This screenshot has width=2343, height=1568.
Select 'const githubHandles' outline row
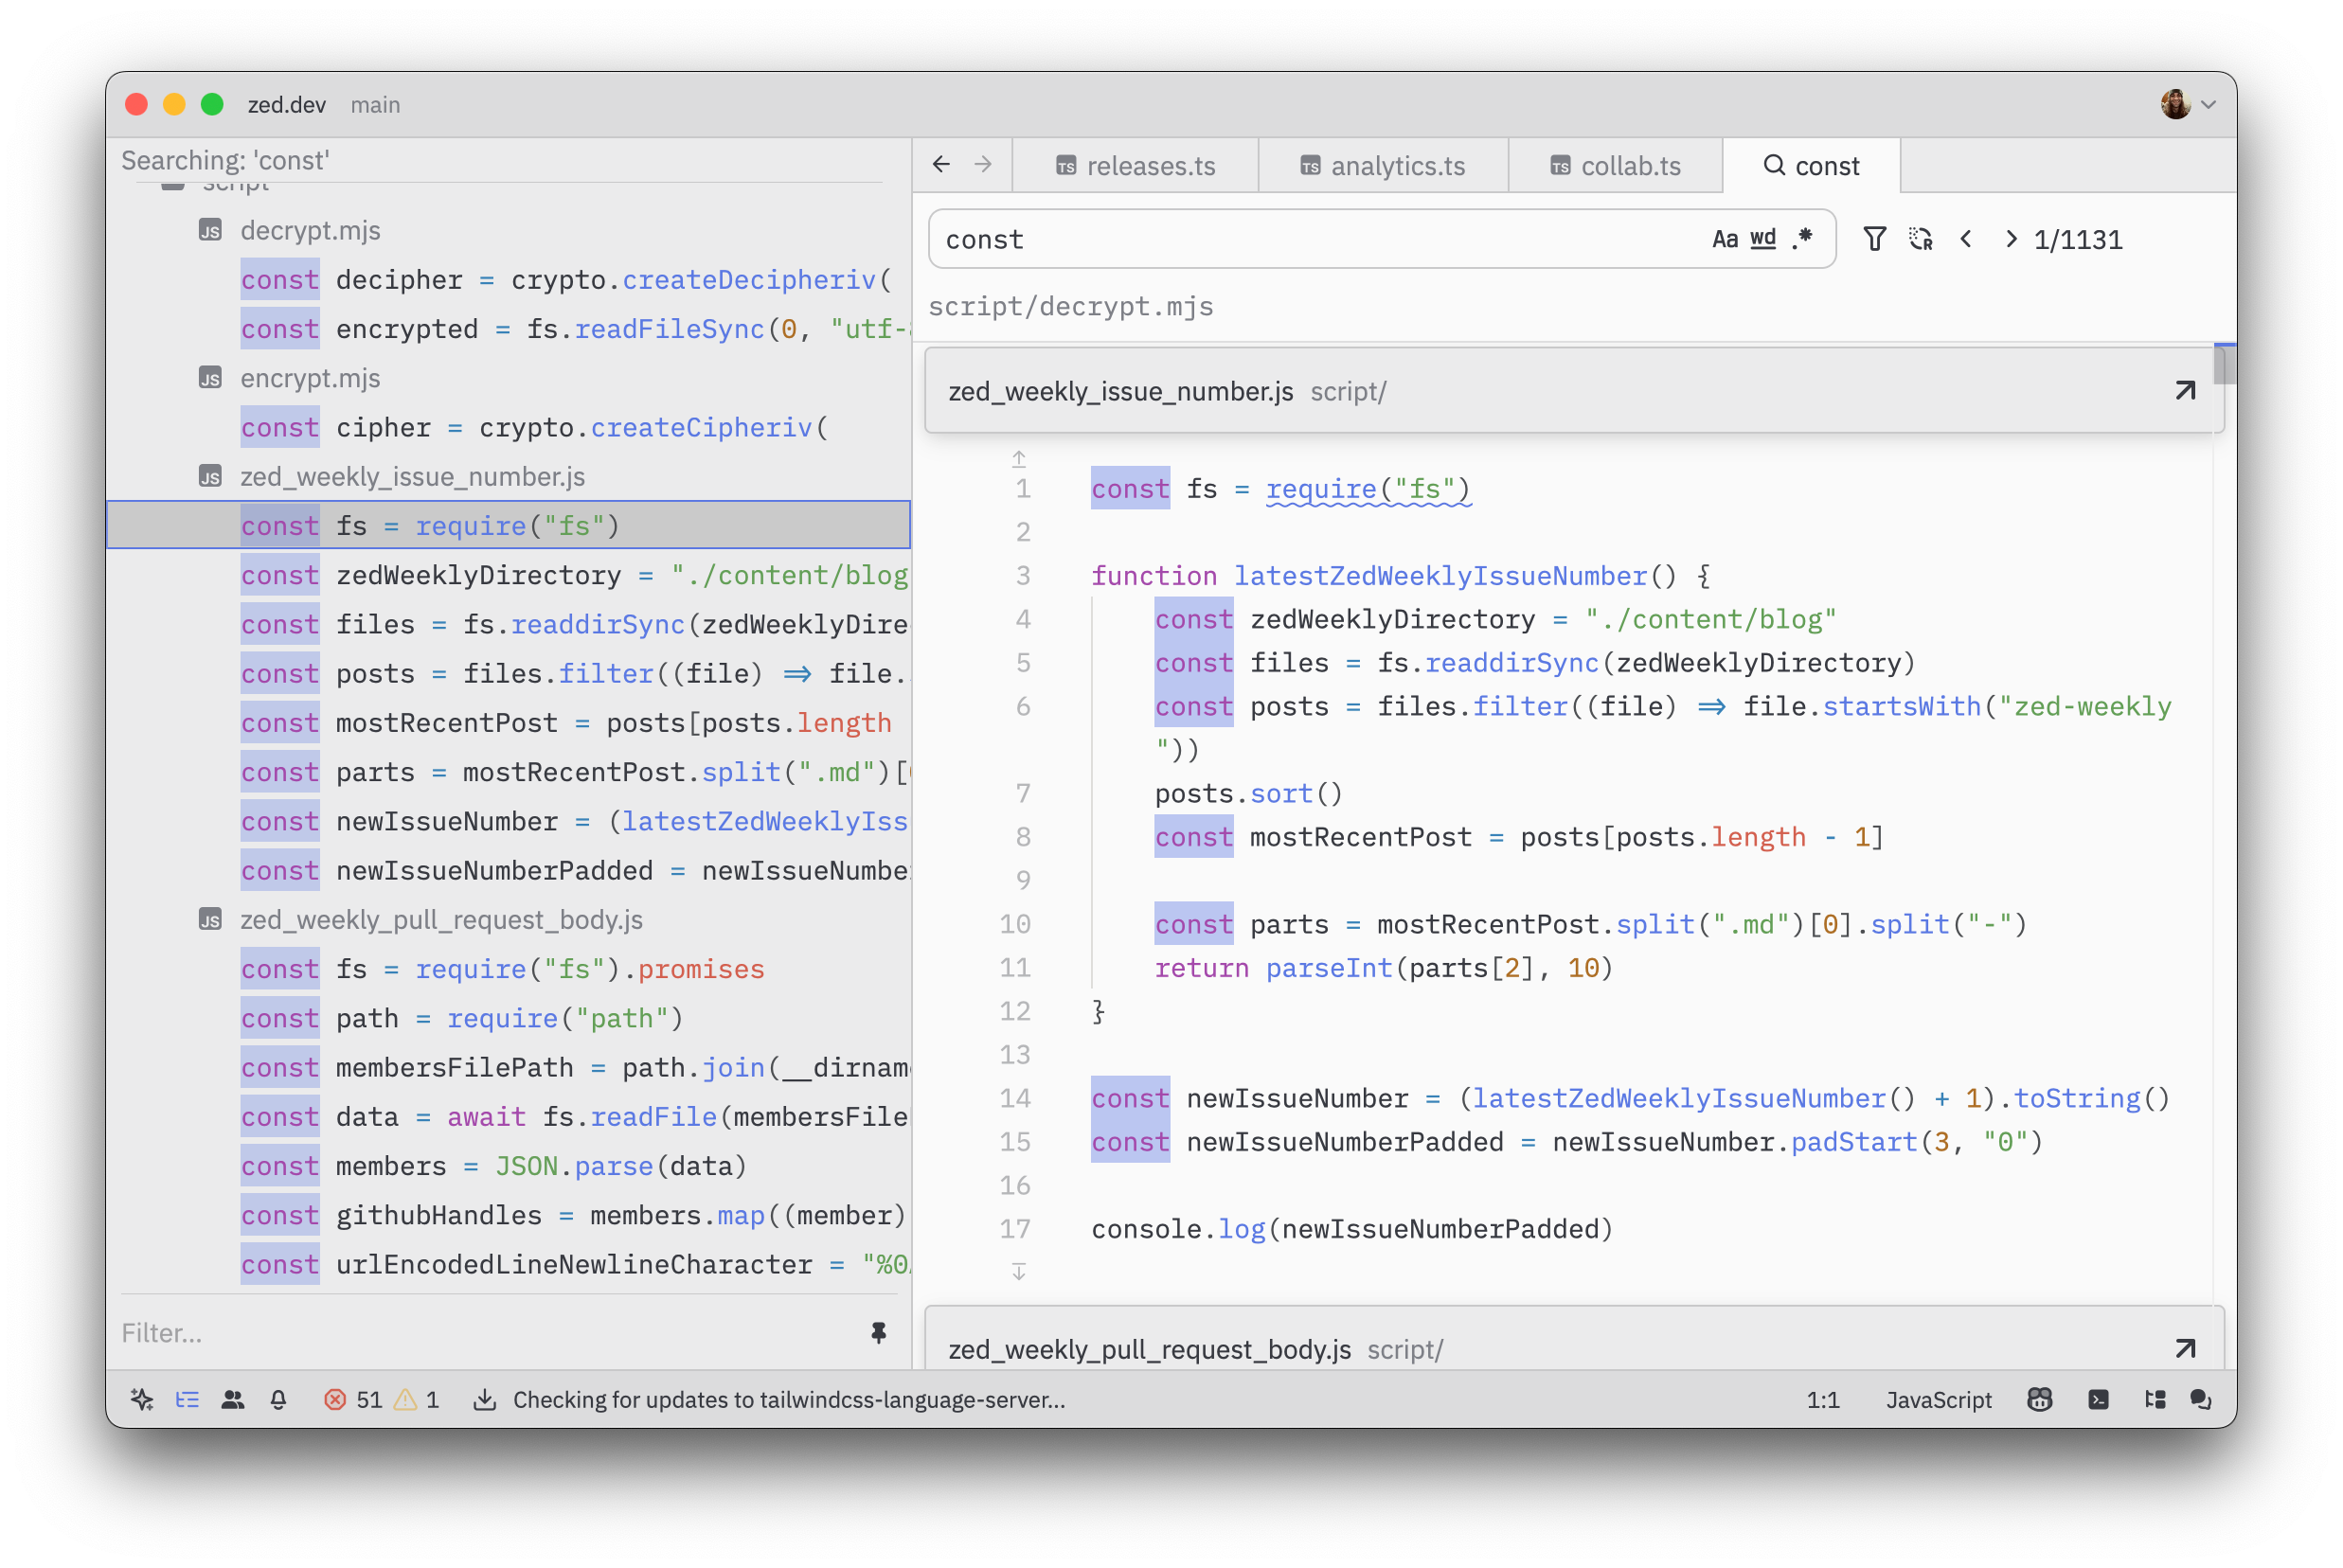point(509,1215)
